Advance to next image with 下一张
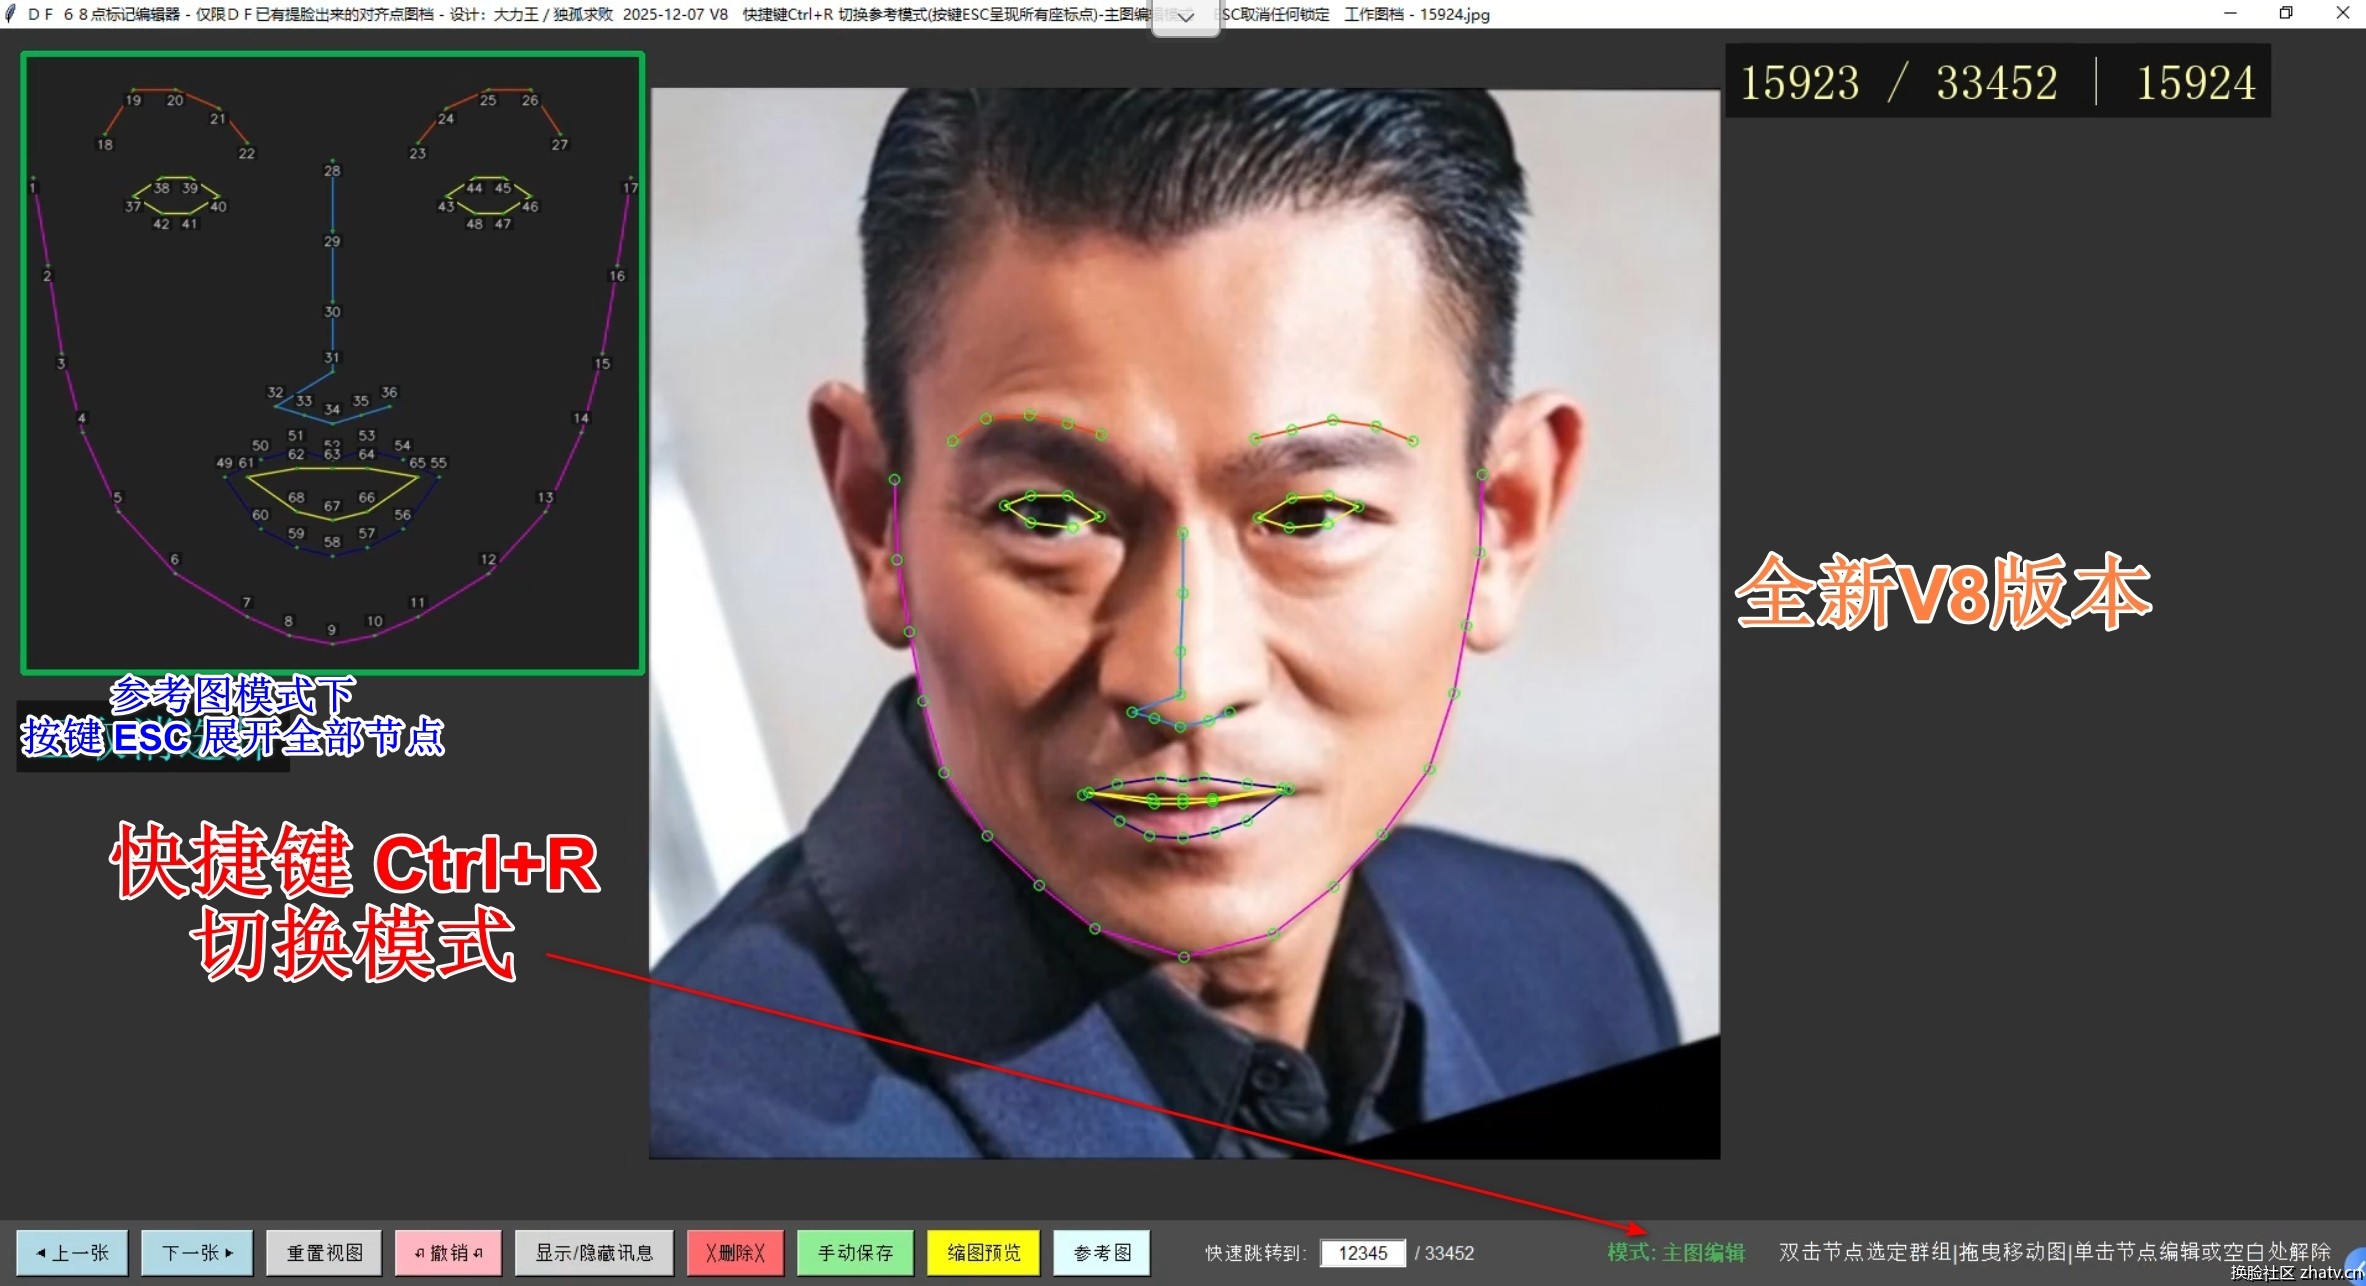Image resolution: width=2366 pixels, height=1286 pixels. click(x=197, y=1253)
